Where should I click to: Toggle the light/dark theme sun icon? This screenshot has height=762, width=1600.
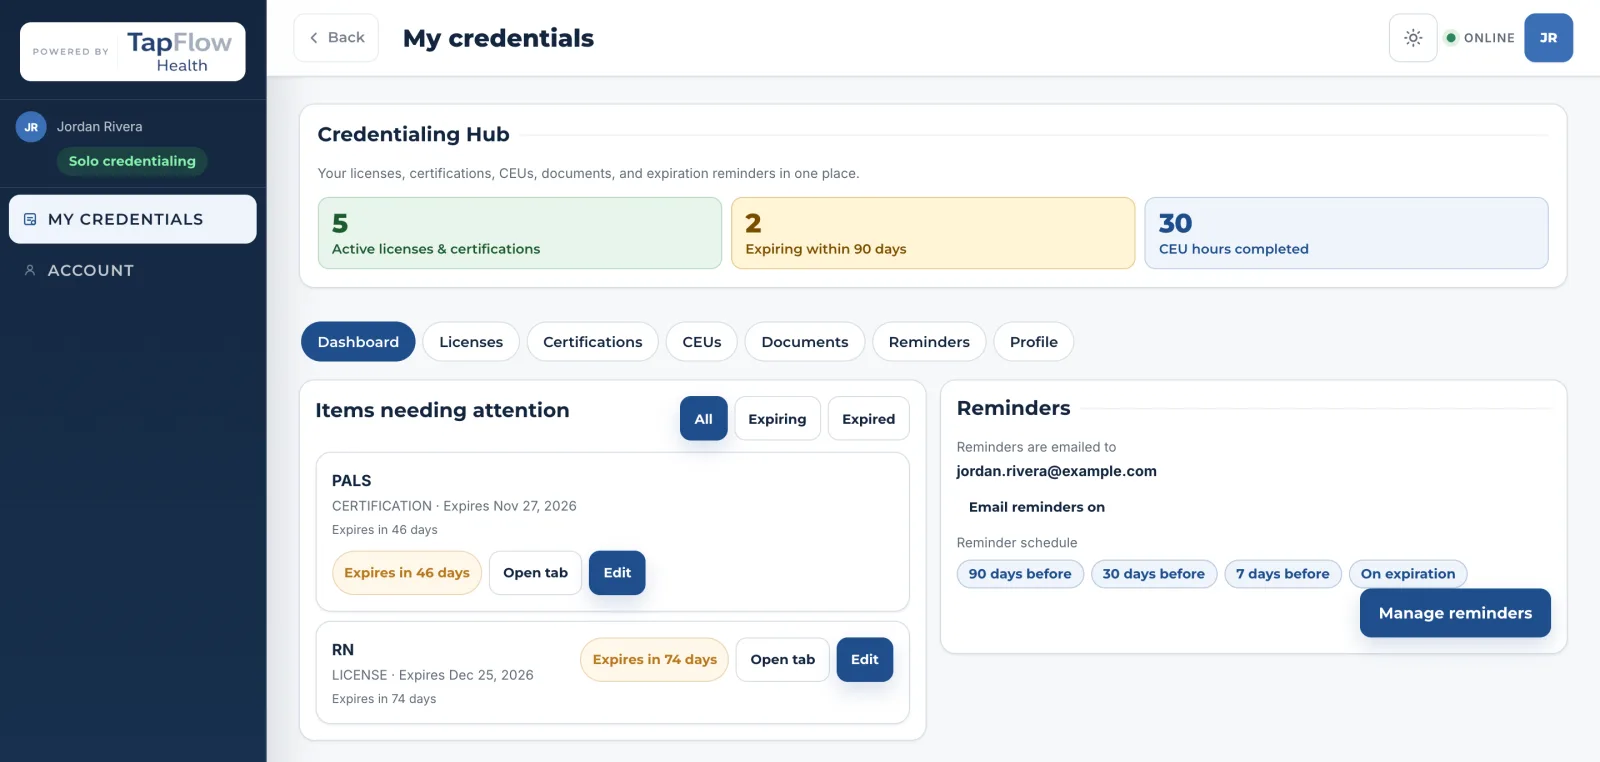tap(1413, 38)
